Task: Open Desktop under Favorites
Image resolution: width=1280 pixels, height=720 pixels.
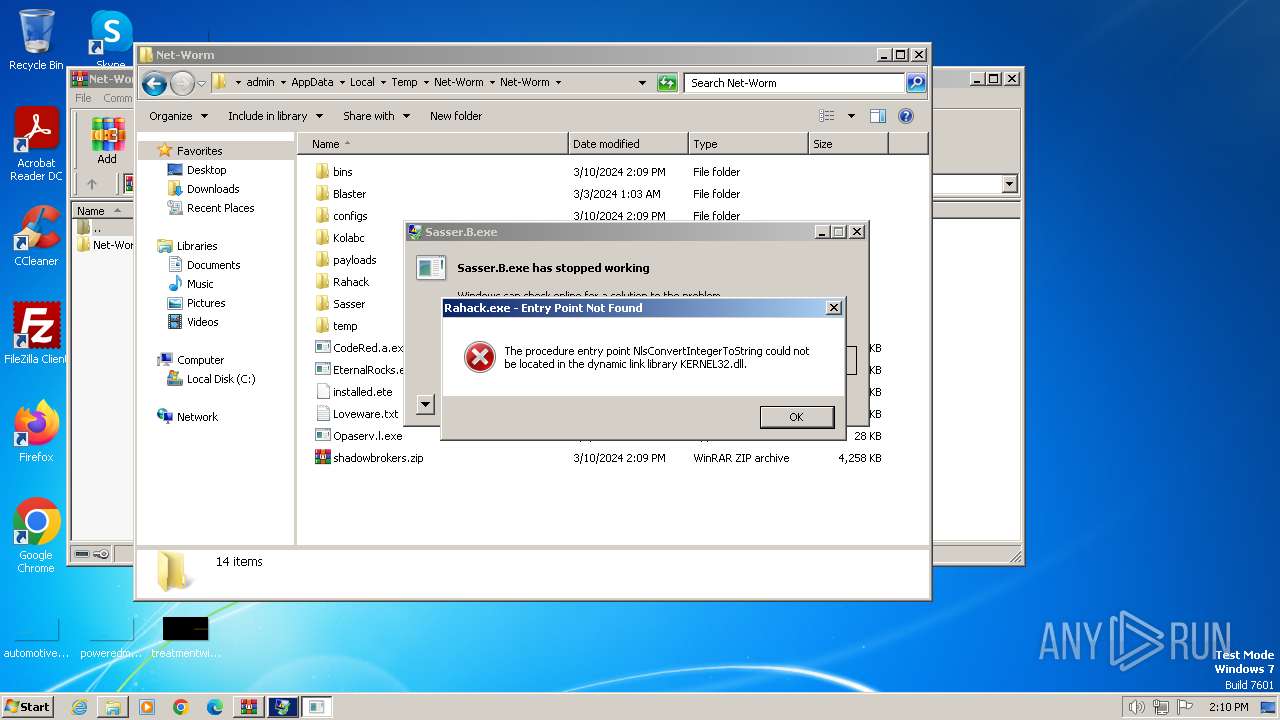Action: pyautogui.click(x=206, y=170)
